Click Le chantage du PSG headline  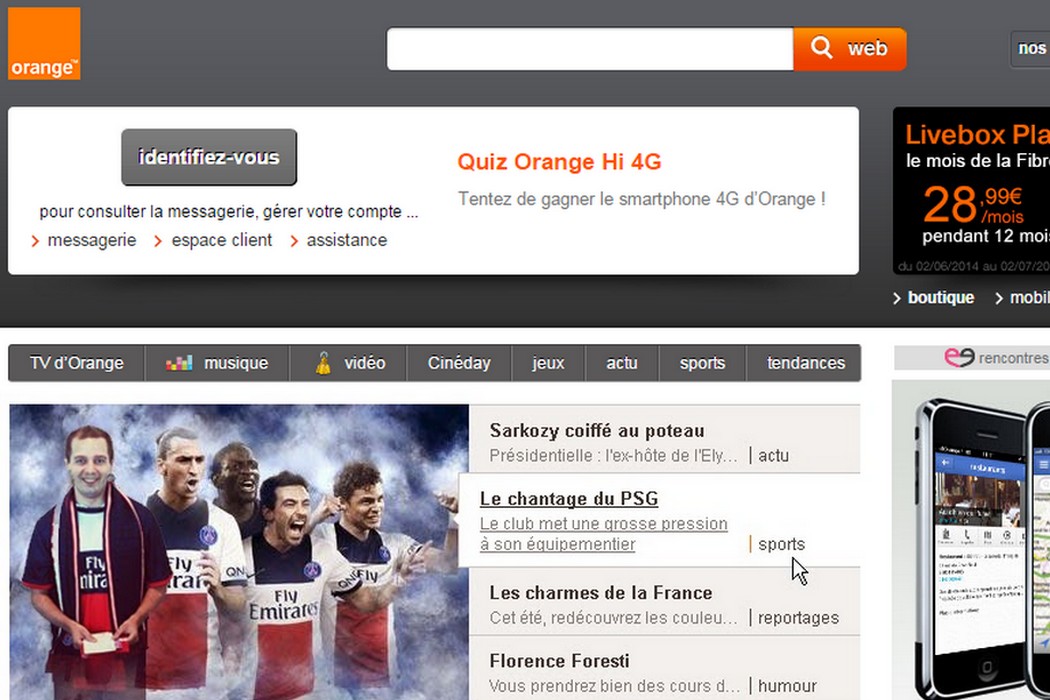click(568, 499)
